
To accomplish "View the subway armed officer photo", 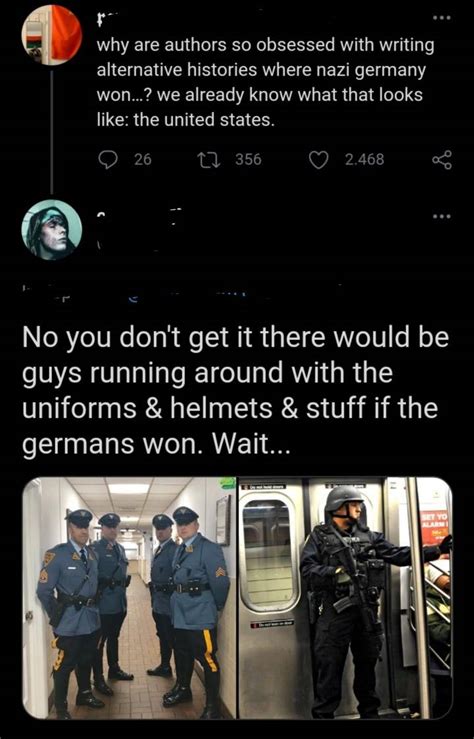I will click(x=345, y=598).
